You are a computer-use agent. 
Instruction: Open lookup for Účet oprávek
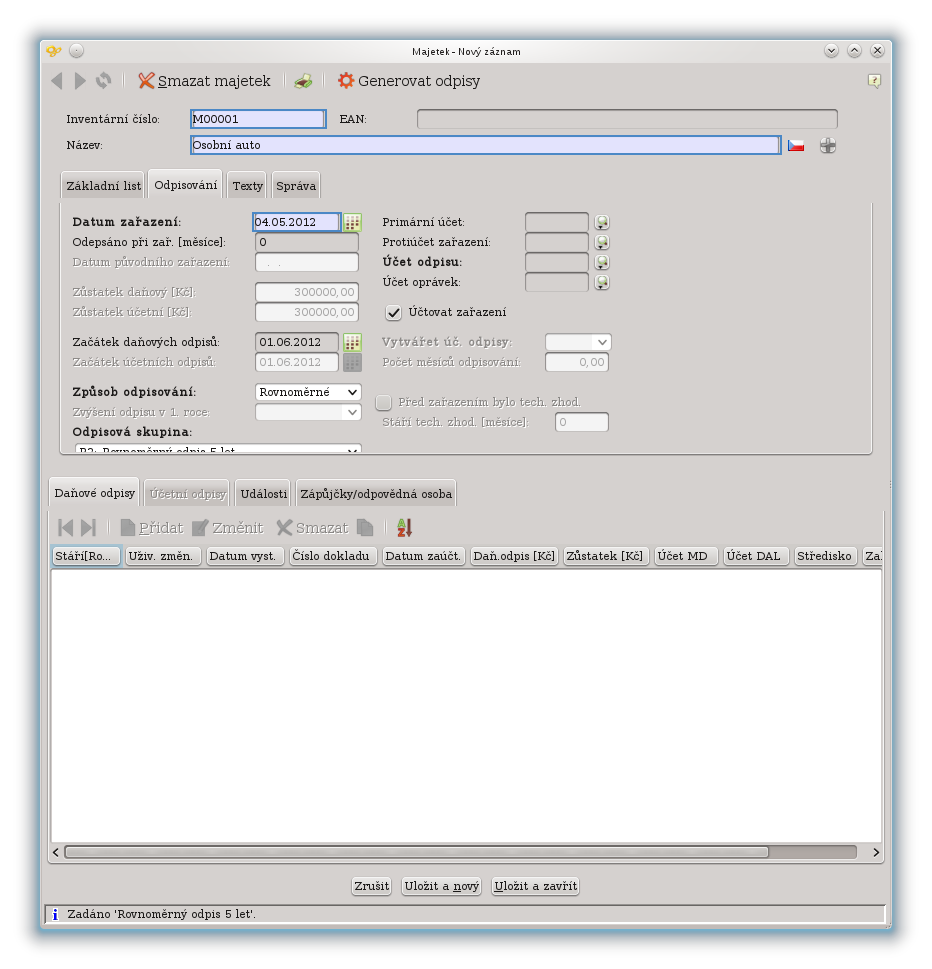(602, 282)
